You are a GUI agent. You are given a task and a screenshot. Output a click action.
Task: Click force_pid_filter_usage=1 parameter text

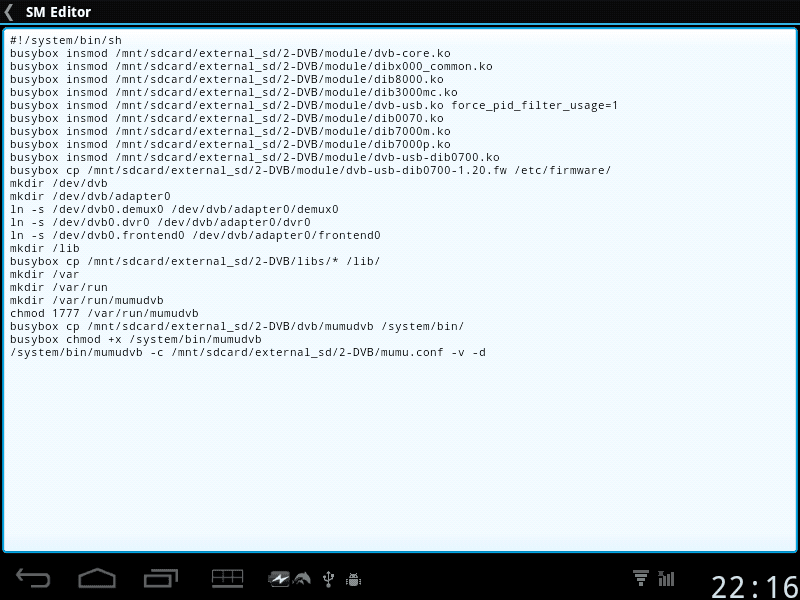pos(535,105)
